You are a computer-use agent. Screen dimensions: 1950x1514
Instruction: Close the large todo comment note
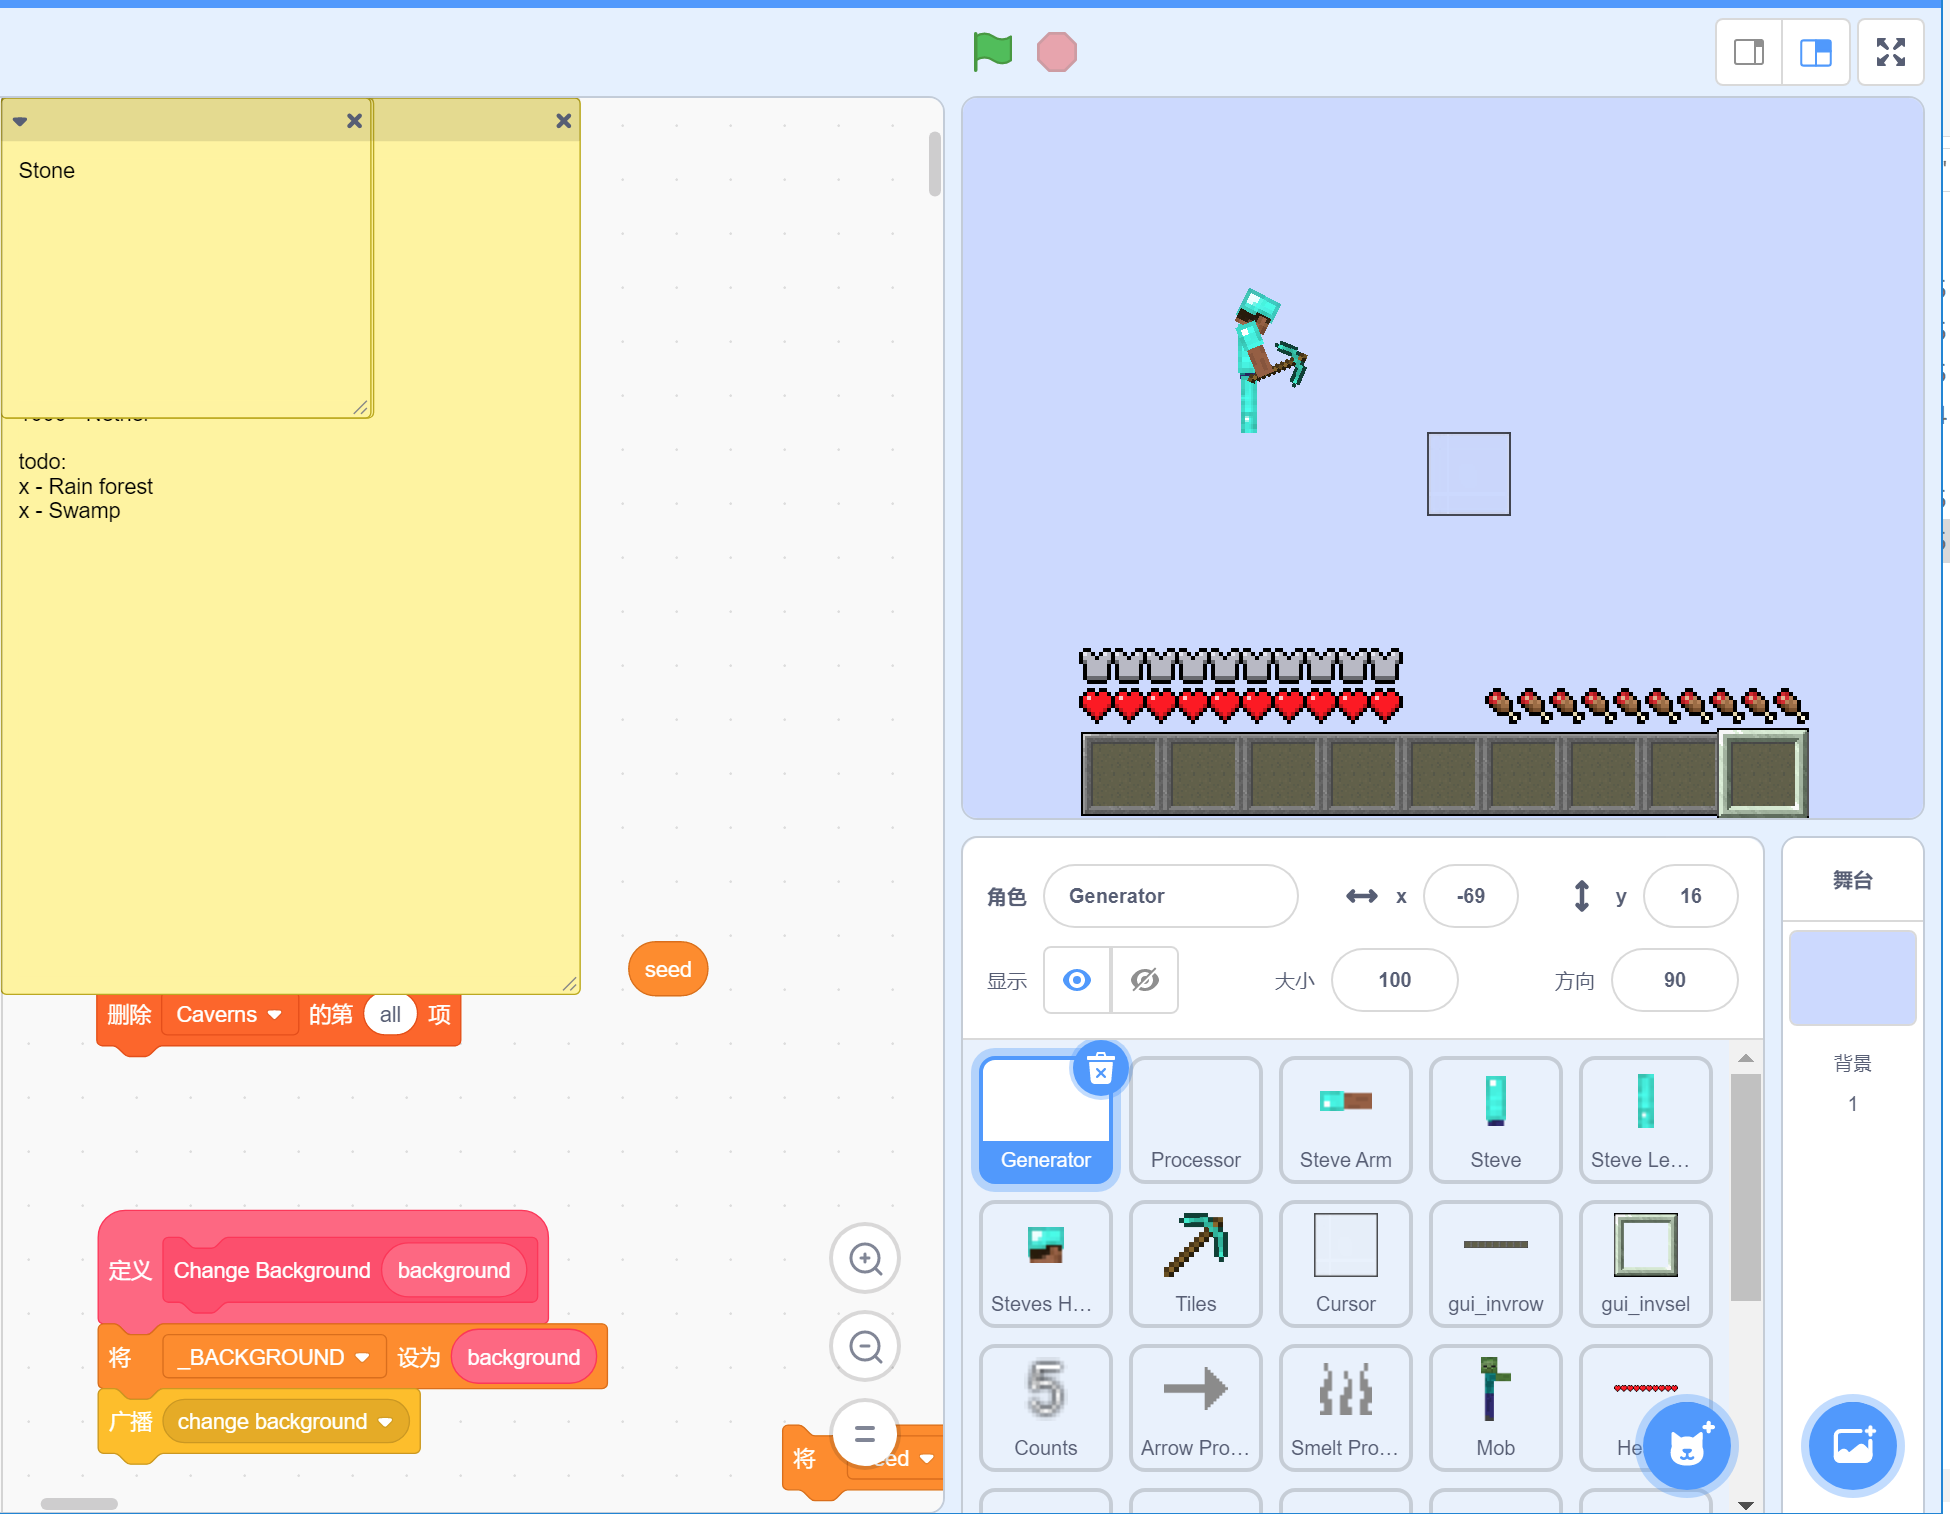564,121
